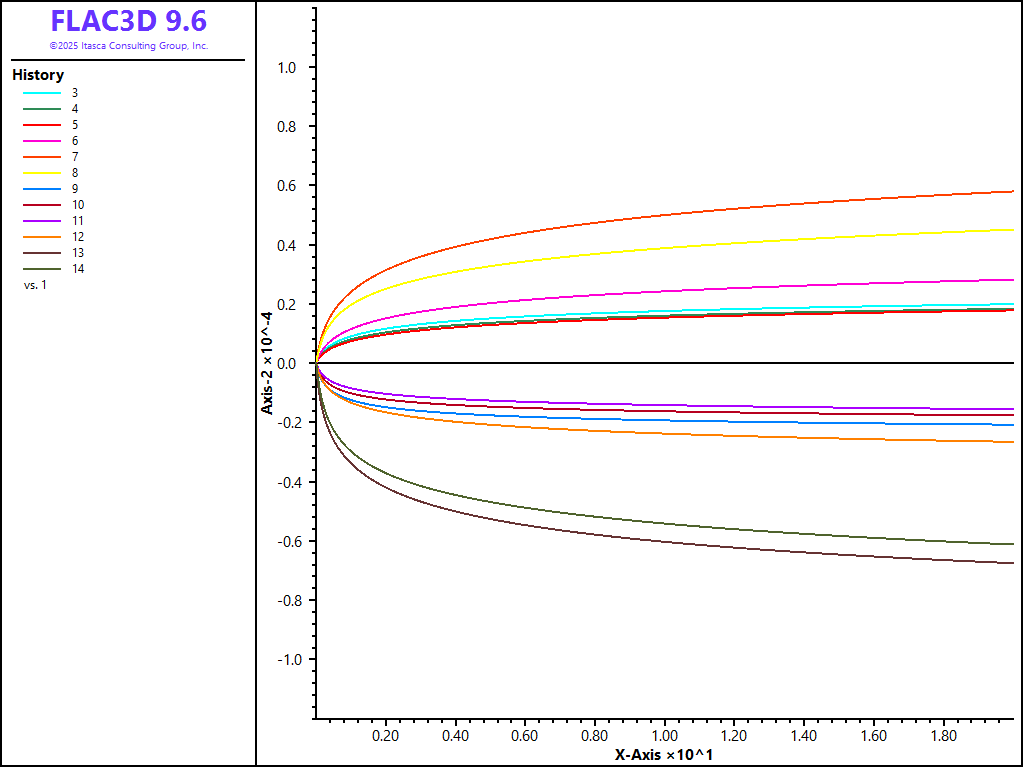Click the legend number label 10

tap(78, 205)
